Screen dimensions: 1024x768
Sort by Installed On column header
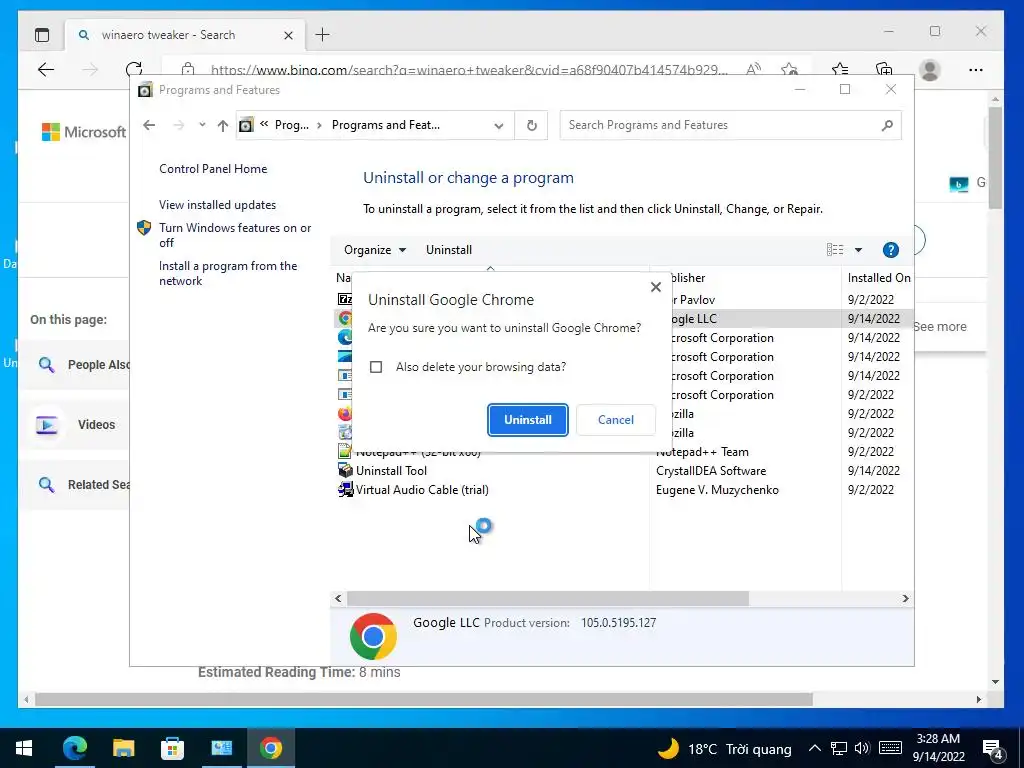(x=878, y=278)
